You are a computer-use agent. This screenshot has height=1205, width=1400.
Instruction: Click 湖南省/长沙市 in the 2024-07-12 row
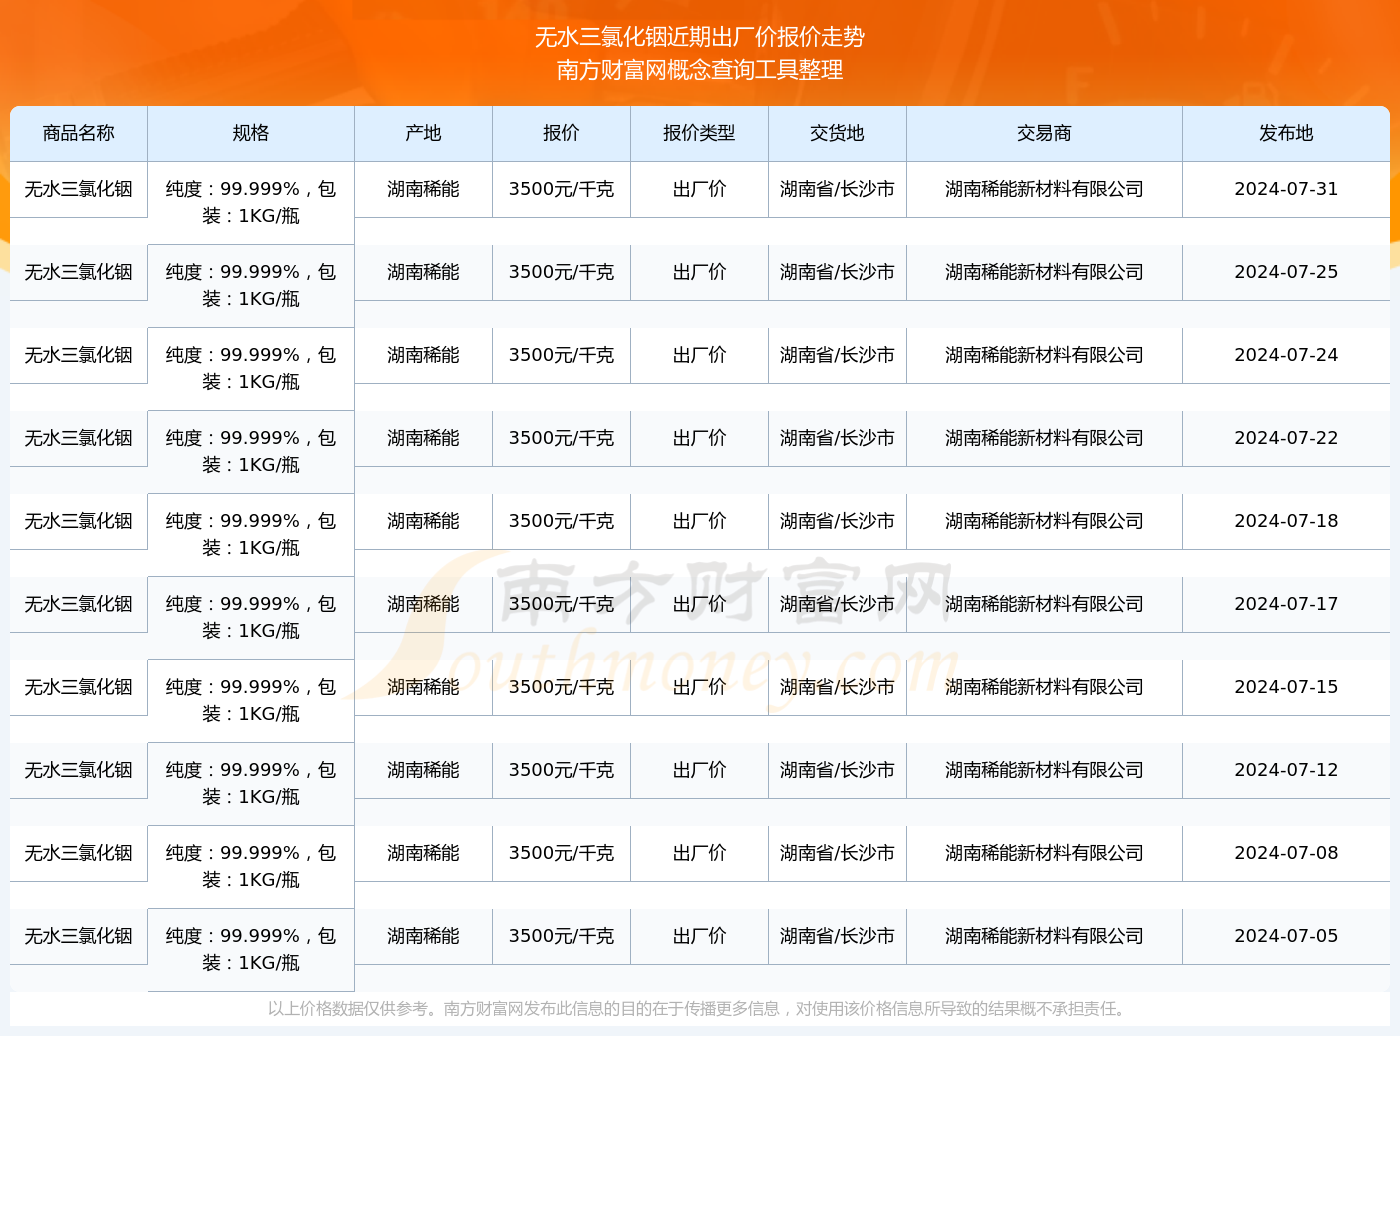pyautogui.click(x=838, y=770)
